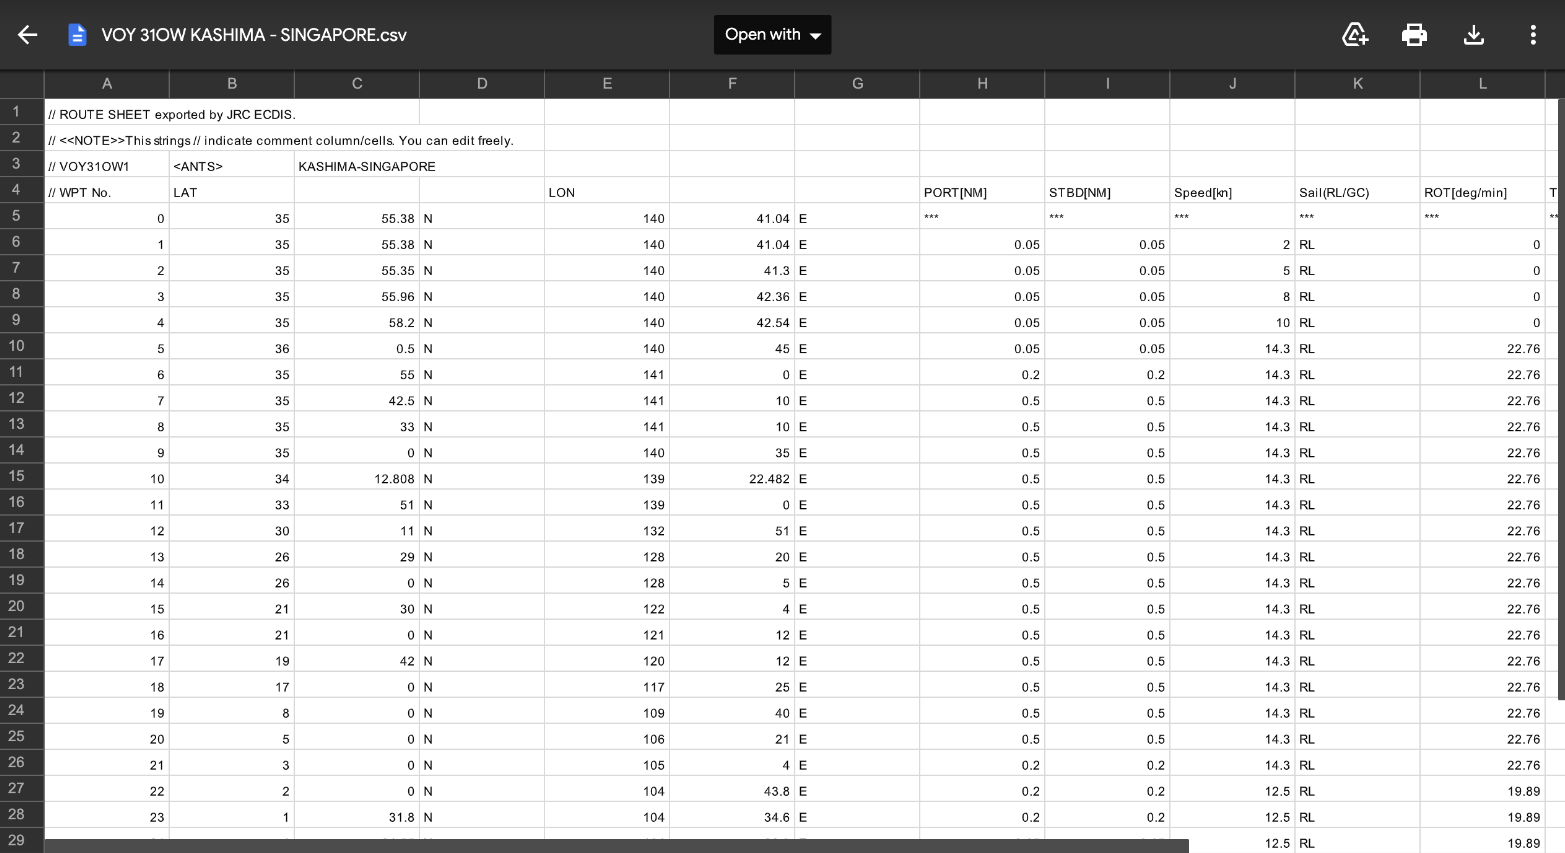The width and height of the screenshot is (1565, 853).
Task: Add file shortcut to Drive
Action: (1354, 35)
